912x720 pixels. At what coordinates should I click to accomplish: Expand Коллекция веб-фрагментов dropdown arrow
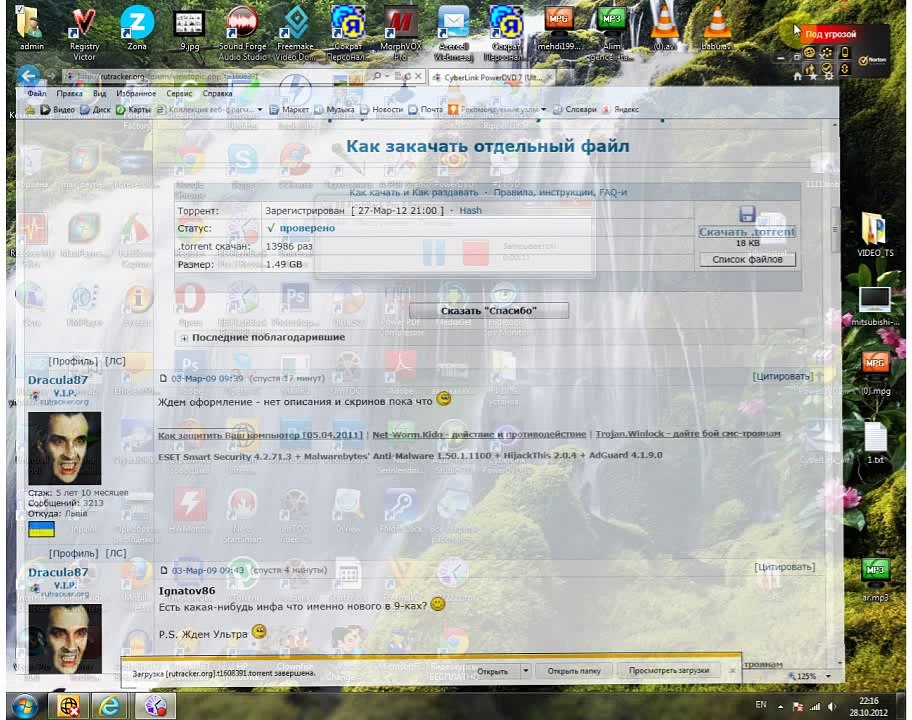pos(259,109)
